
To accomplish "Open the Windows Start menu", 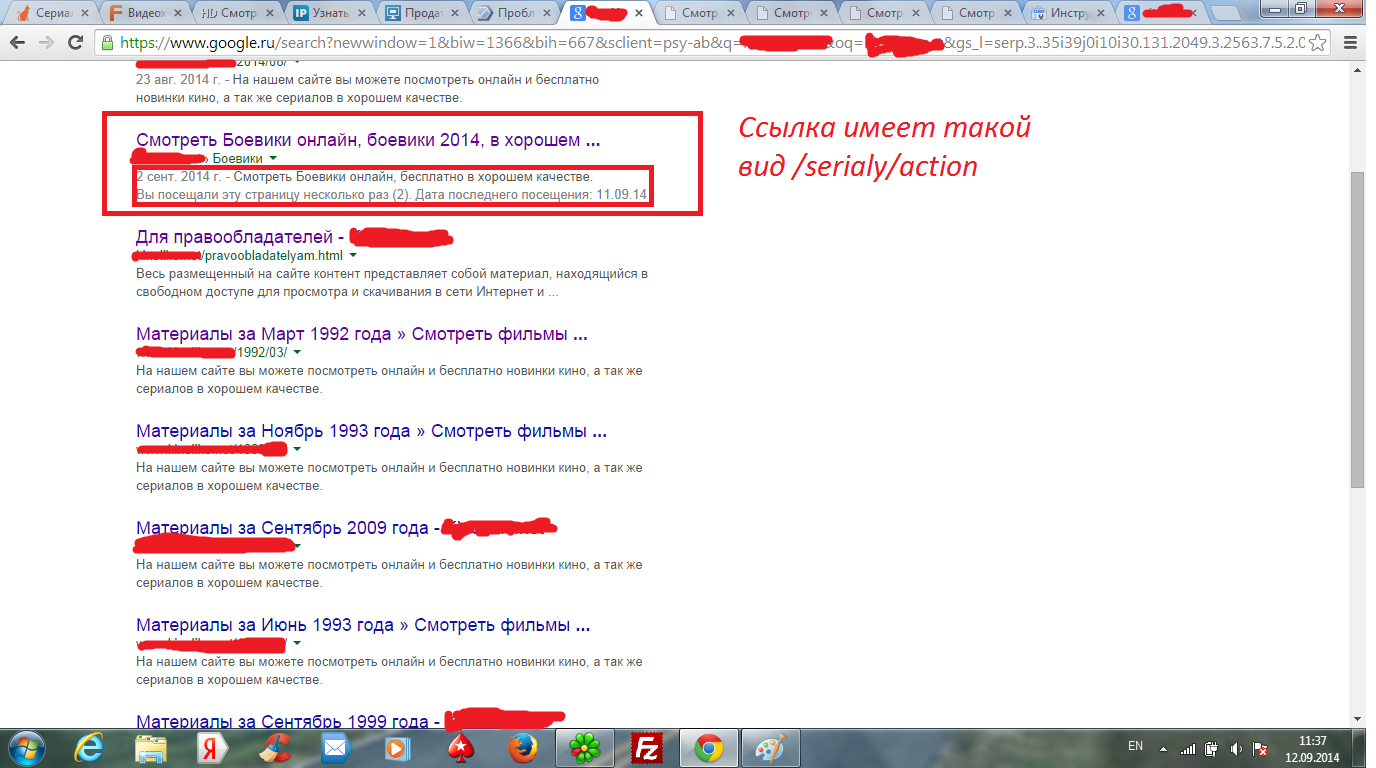I will pos(25,748).
